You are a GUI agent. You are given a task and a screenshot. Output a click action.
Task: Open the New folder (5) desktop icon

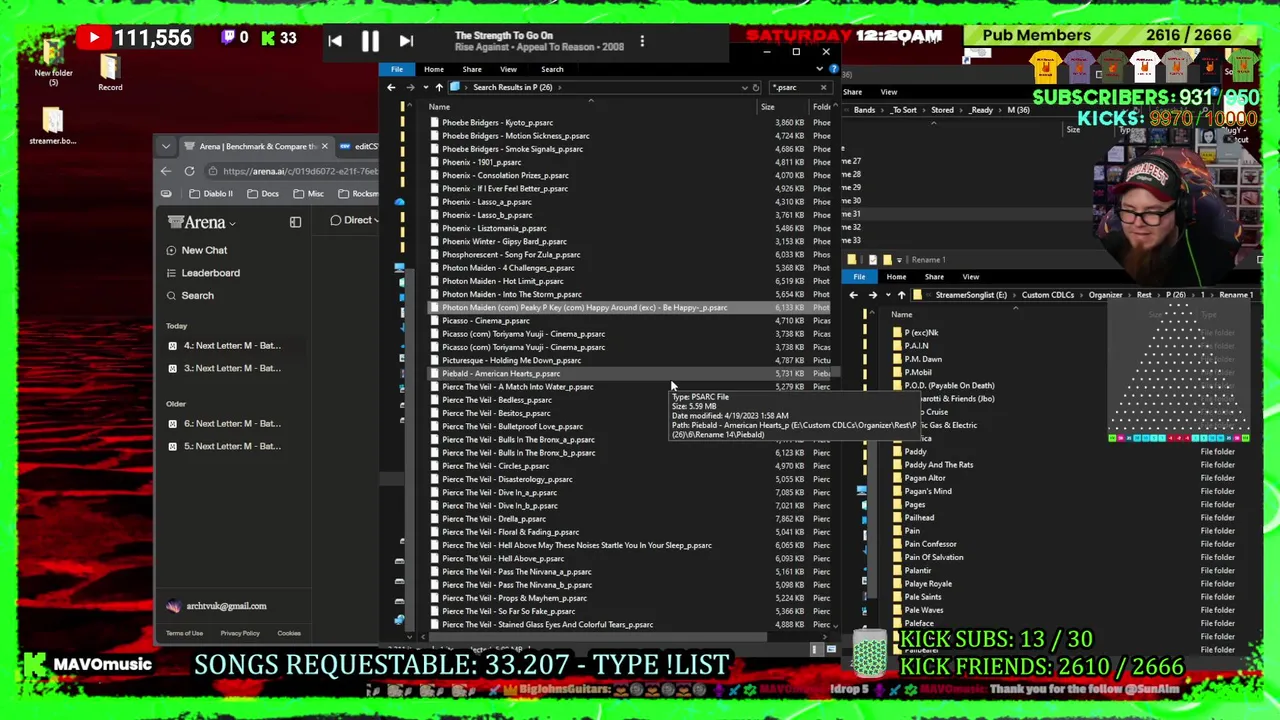(53, 62)
